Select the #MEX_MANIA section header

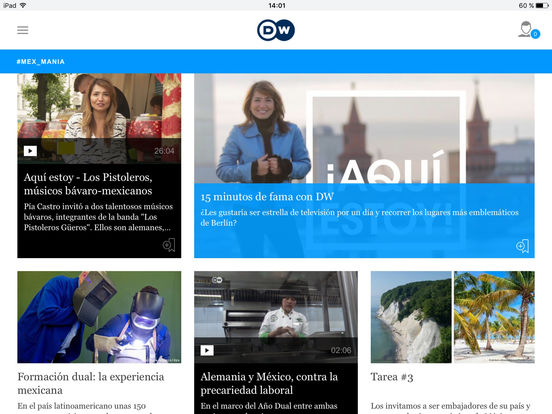pyautogui.click(x=41, y=62)
